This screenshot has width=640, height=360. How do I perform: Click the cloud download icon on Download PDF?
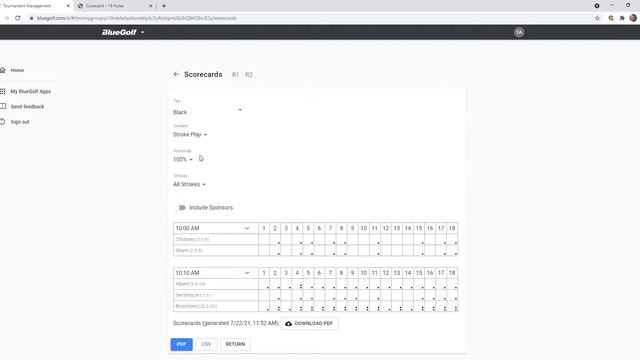(289, 323)
